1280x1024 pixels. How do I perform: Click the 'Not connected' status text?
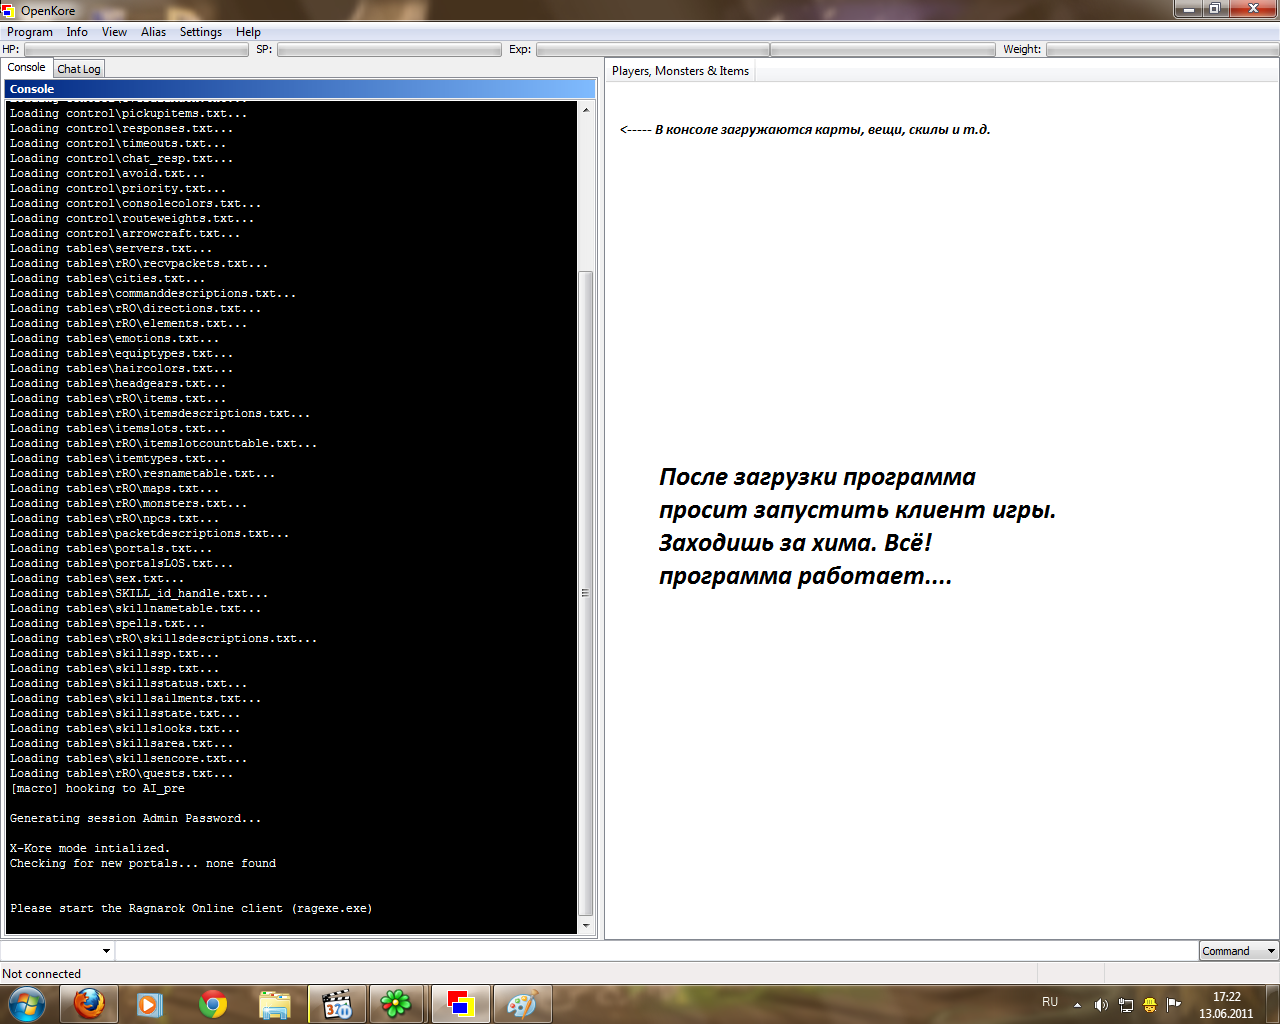(x=42, y=974)
